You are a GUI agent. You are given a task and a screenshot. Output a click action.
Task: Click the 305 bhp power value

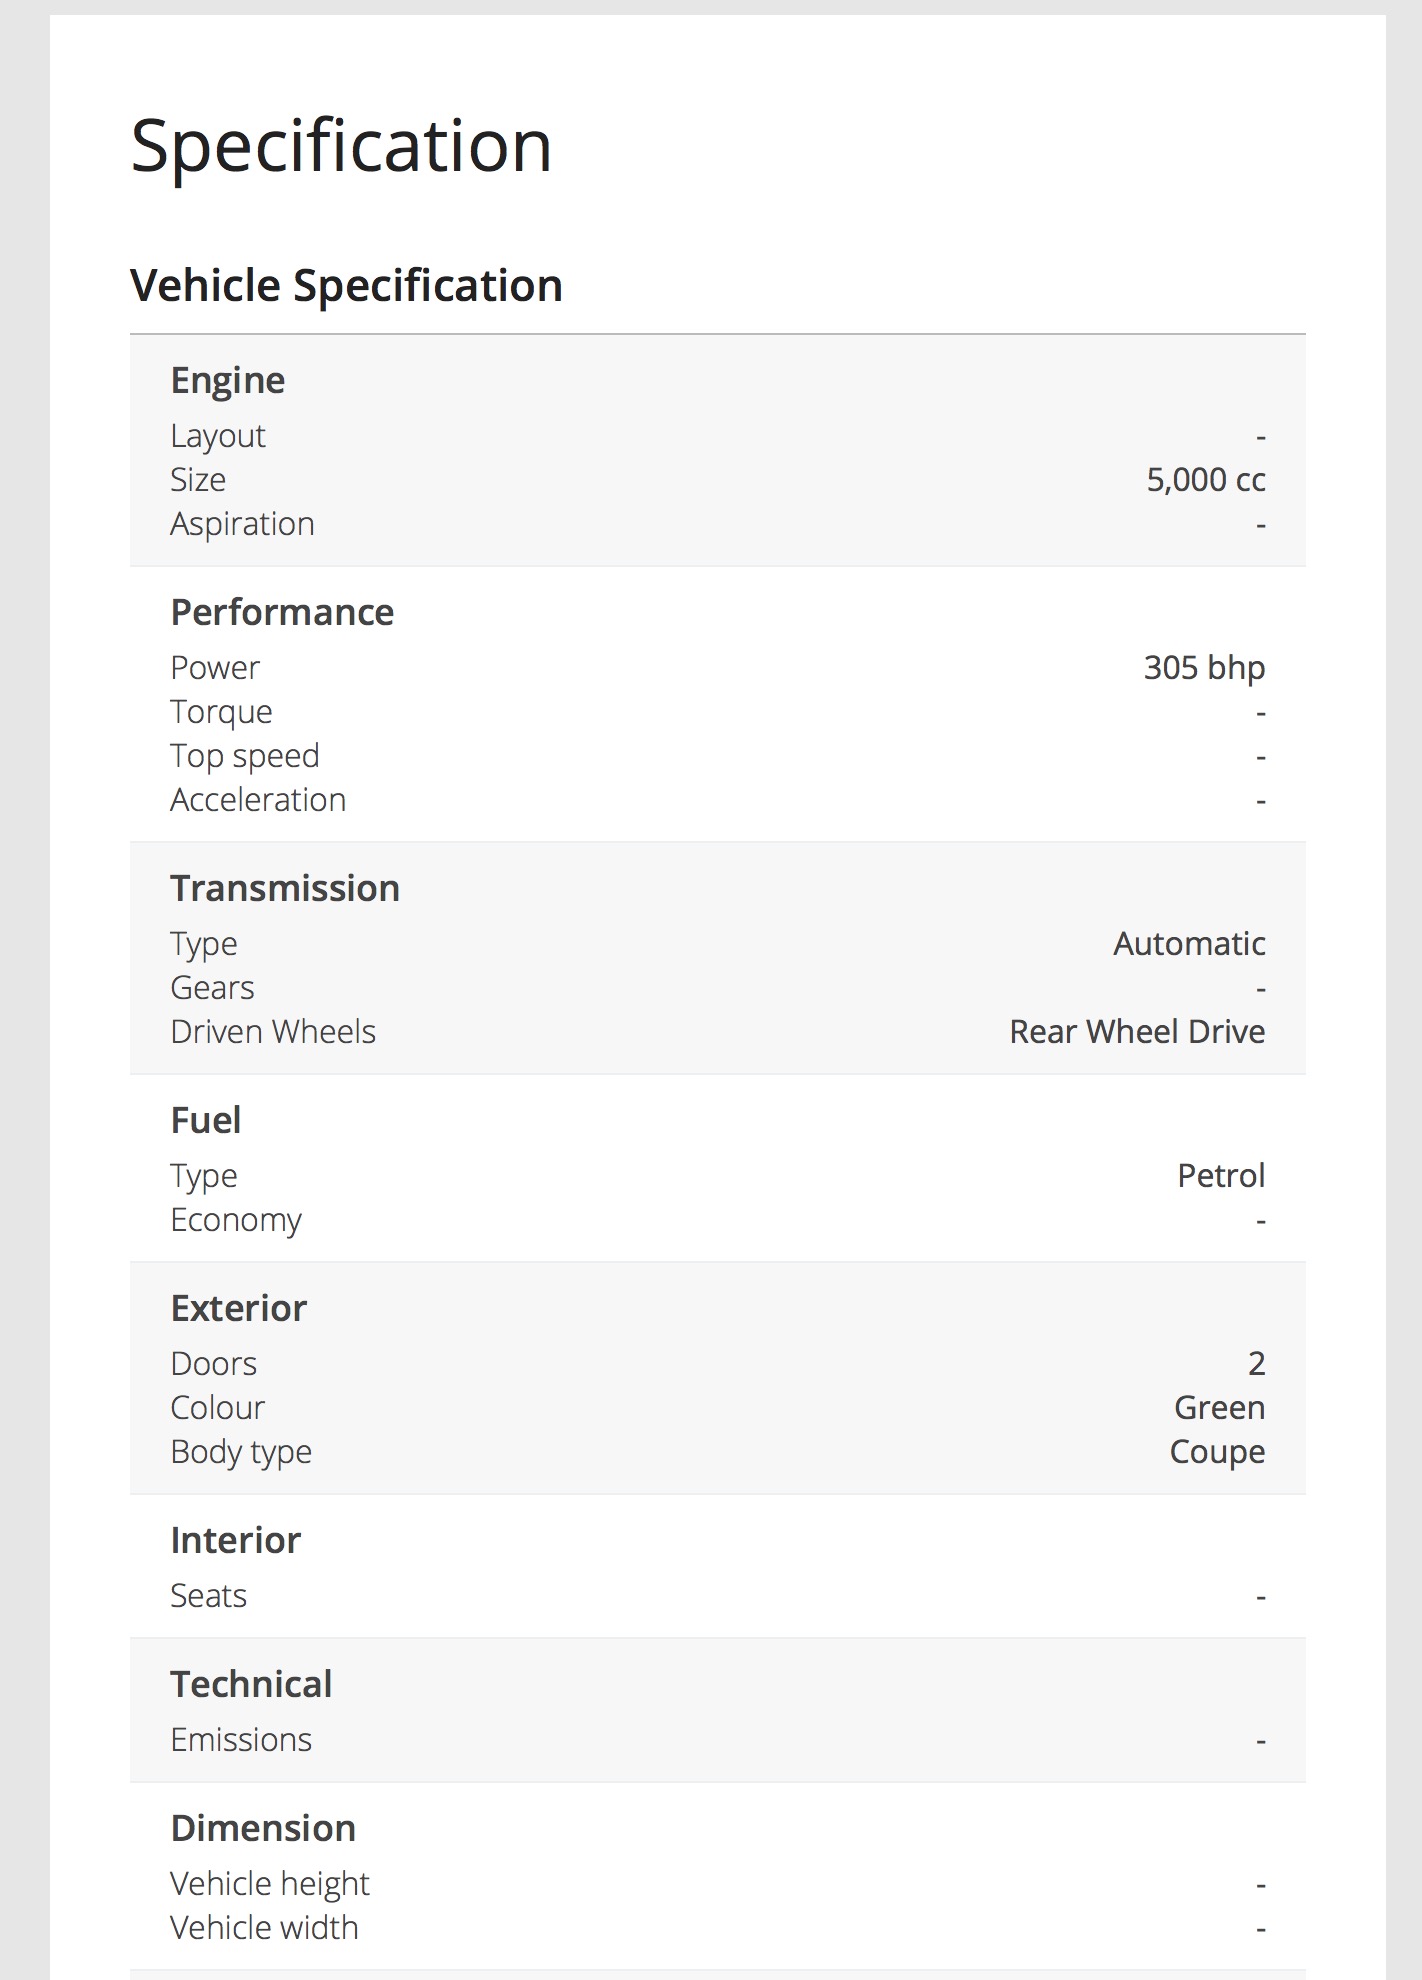1204,668
